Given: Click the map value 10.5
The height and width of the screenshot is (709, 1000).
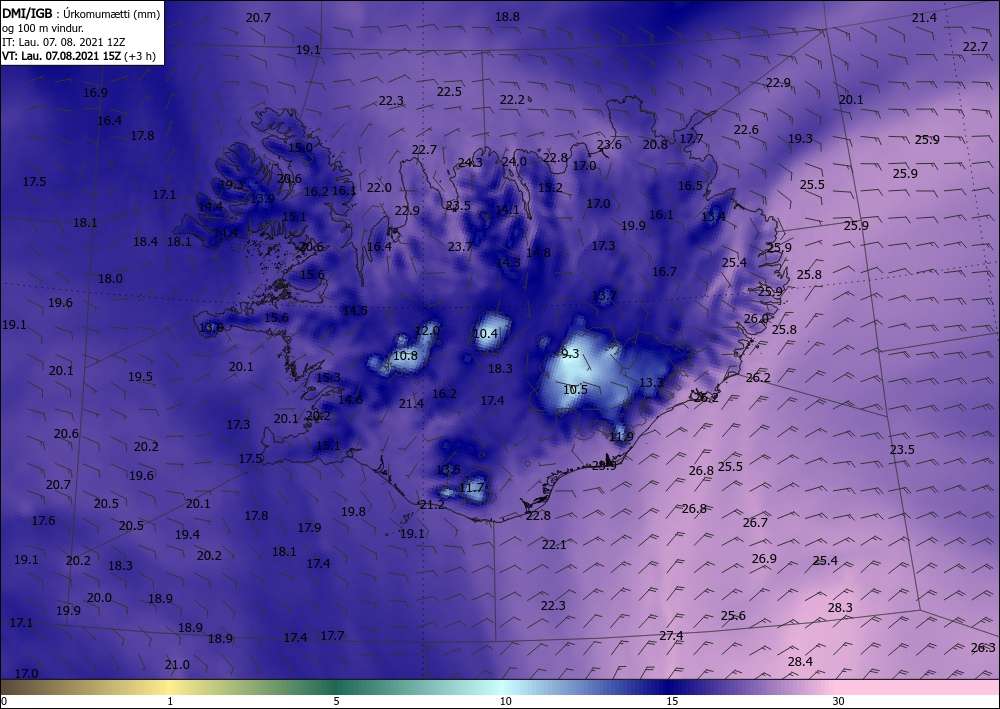Looking at the screenshot, I should click(x=575, y=389).
